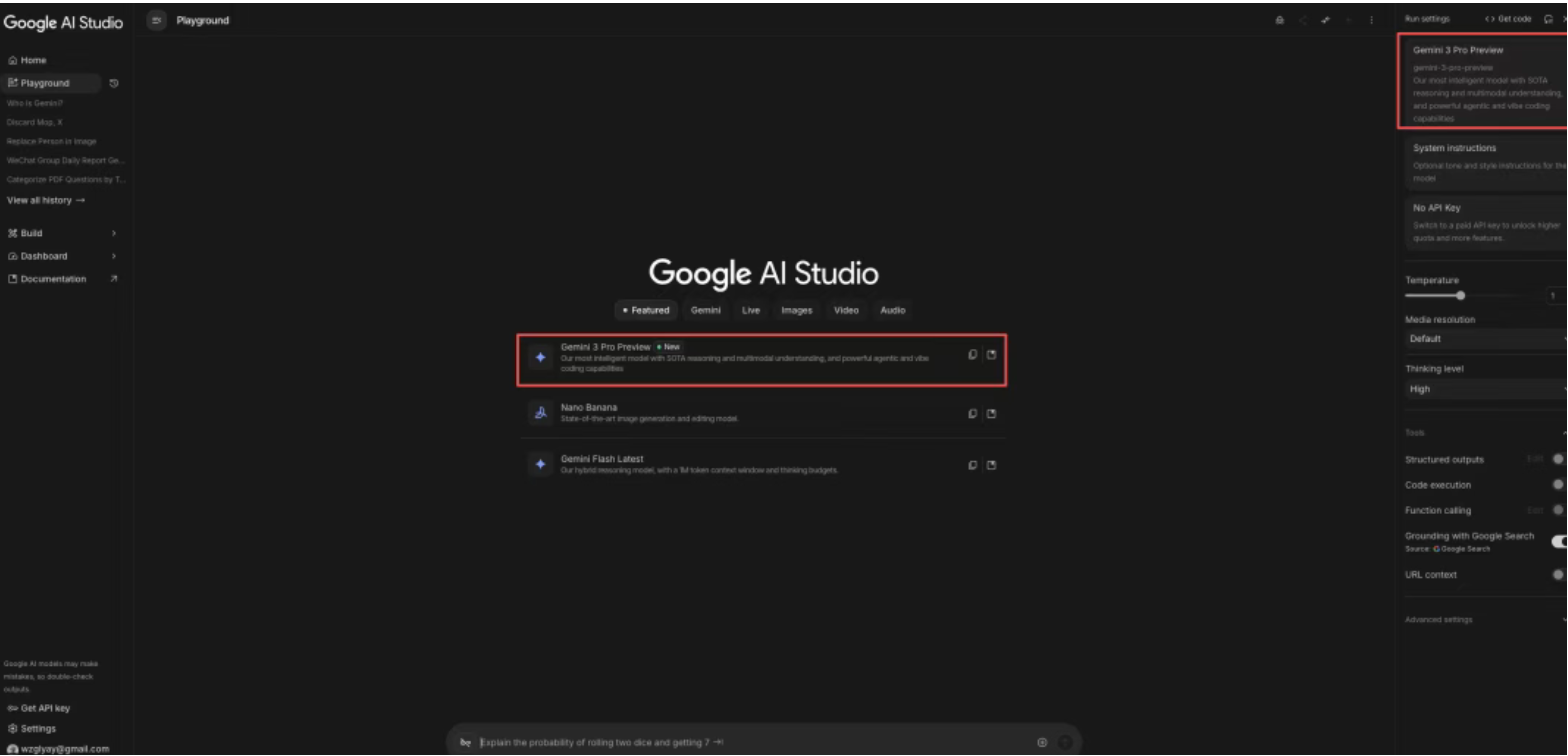The width and height of the screenshot is (1568, 756).
Task: Open the Media resolution dropdown
Action: 1485,339
